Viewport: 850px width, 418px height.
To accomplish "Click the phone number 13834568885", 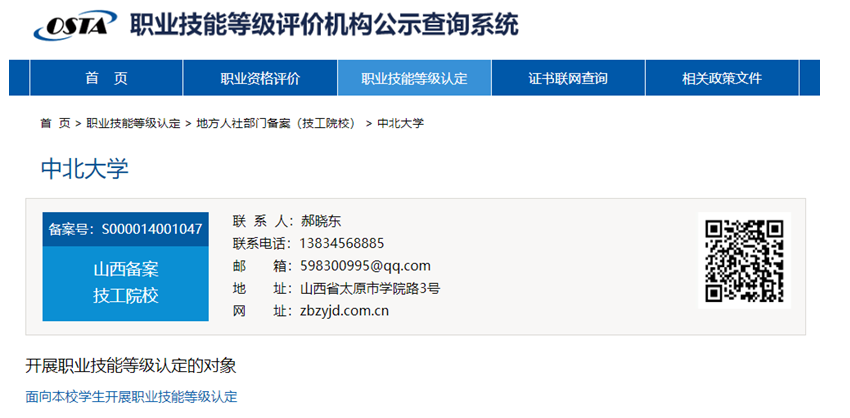I will (343, 243).
